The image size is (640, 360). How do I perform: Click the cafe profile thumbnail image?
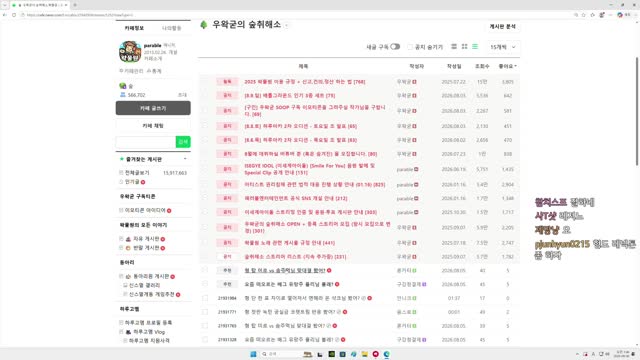[130, 51]
